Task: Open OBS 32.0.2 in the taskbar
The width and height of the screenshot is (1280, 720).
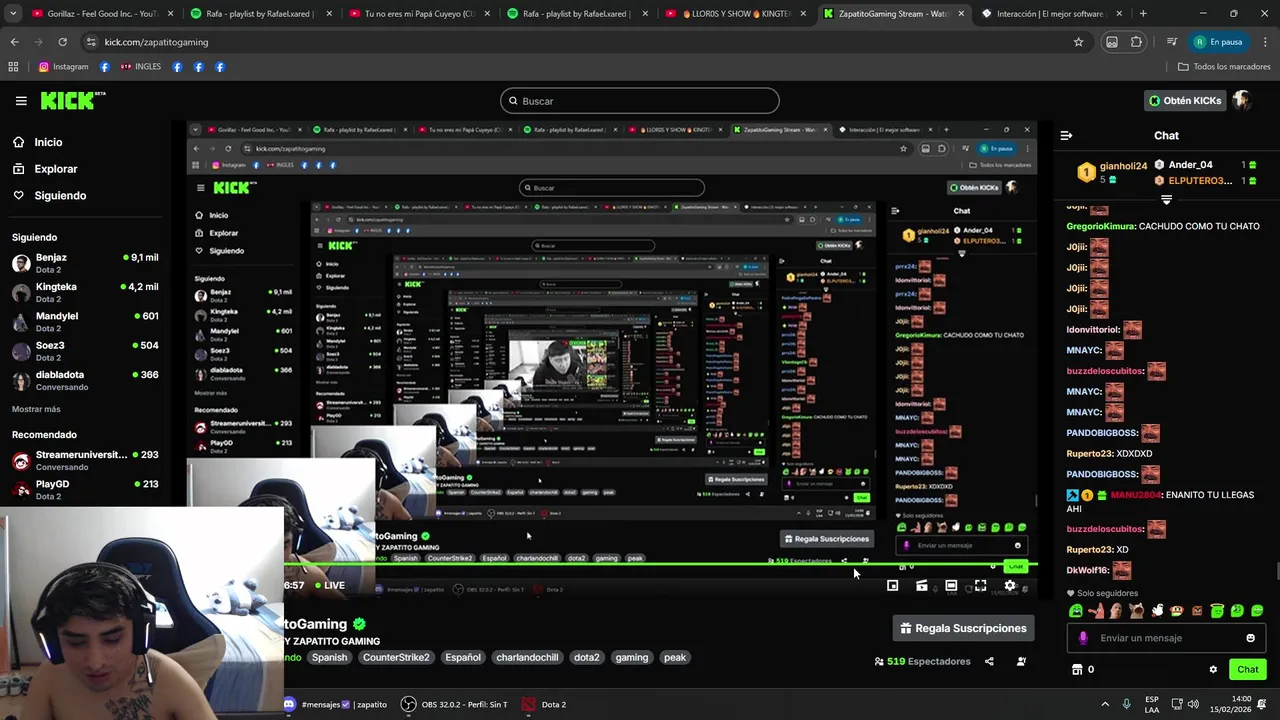Action: pyautogui.click(x=454, y=704)
